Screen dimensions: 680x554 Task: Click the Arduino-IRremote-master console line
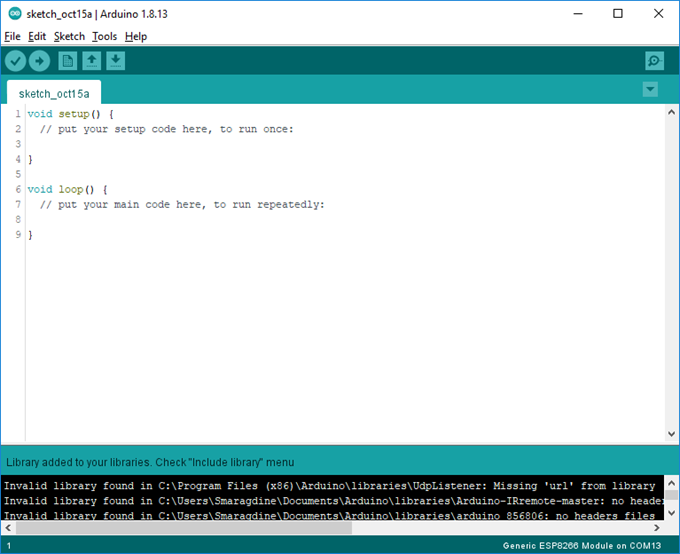coord(333,501)
